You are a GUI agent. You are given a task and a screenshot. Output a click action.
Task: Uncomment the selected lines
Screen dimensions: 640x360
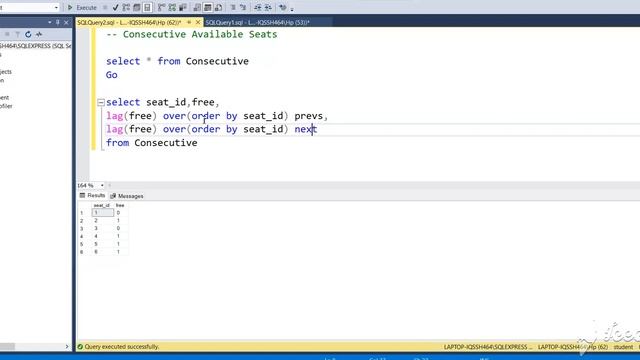click(x=243, y=7)
